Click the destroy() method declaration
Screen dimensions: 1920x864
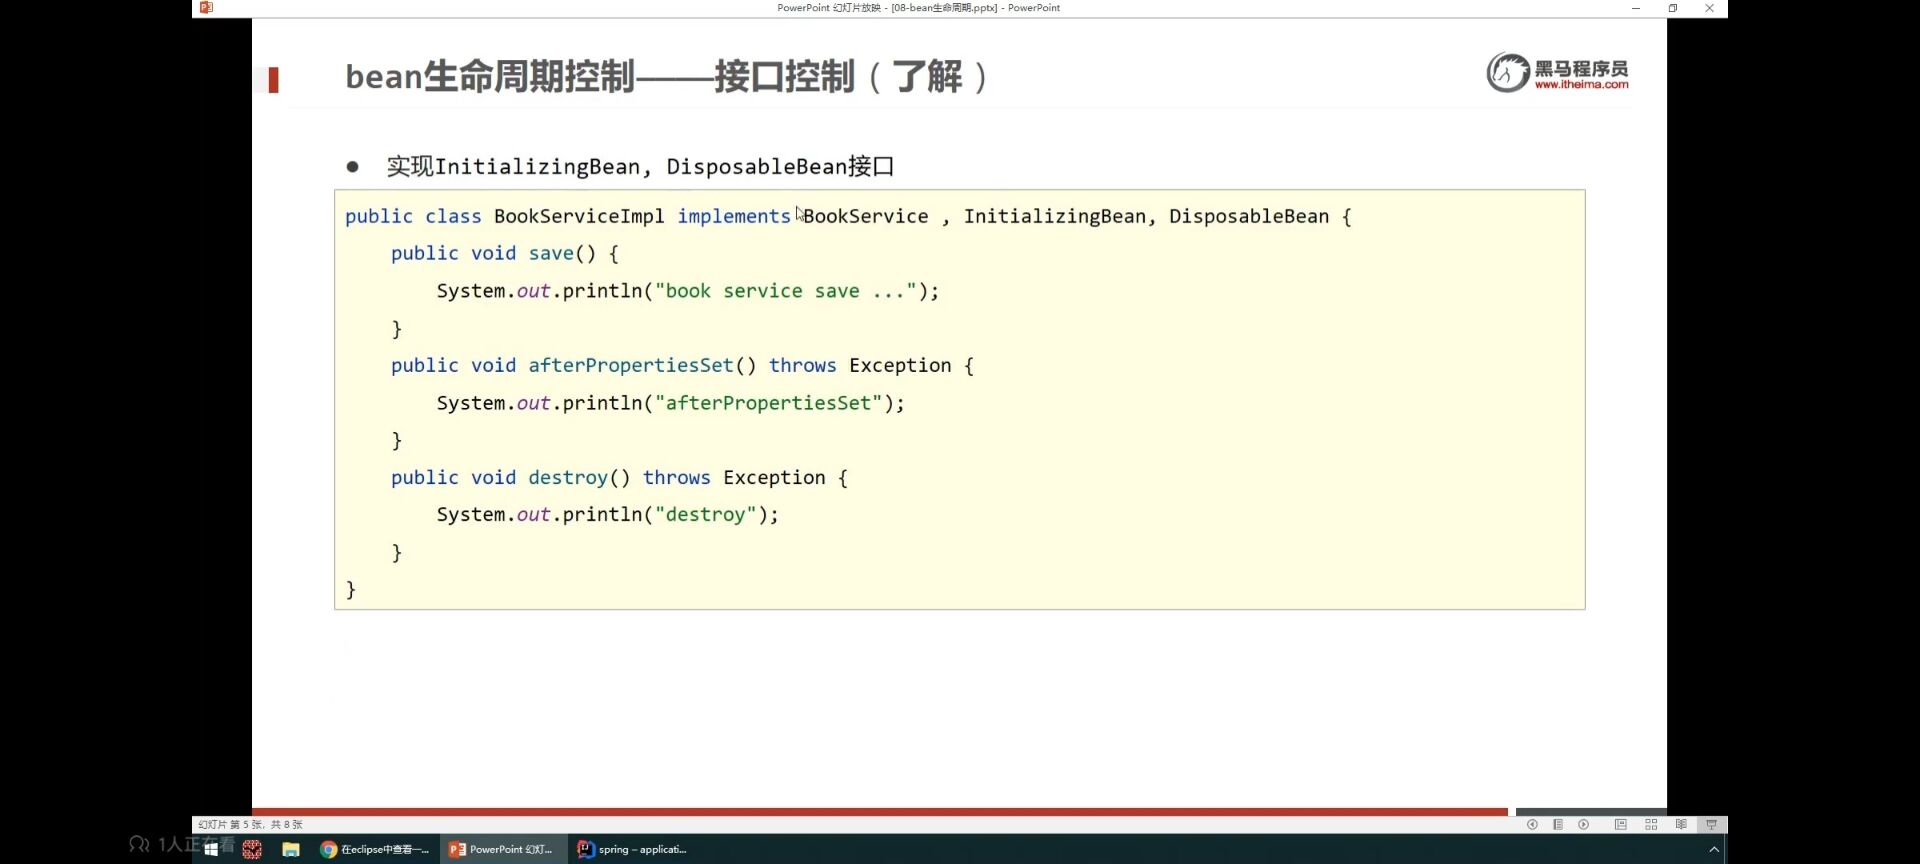click(x=619, y=477)
